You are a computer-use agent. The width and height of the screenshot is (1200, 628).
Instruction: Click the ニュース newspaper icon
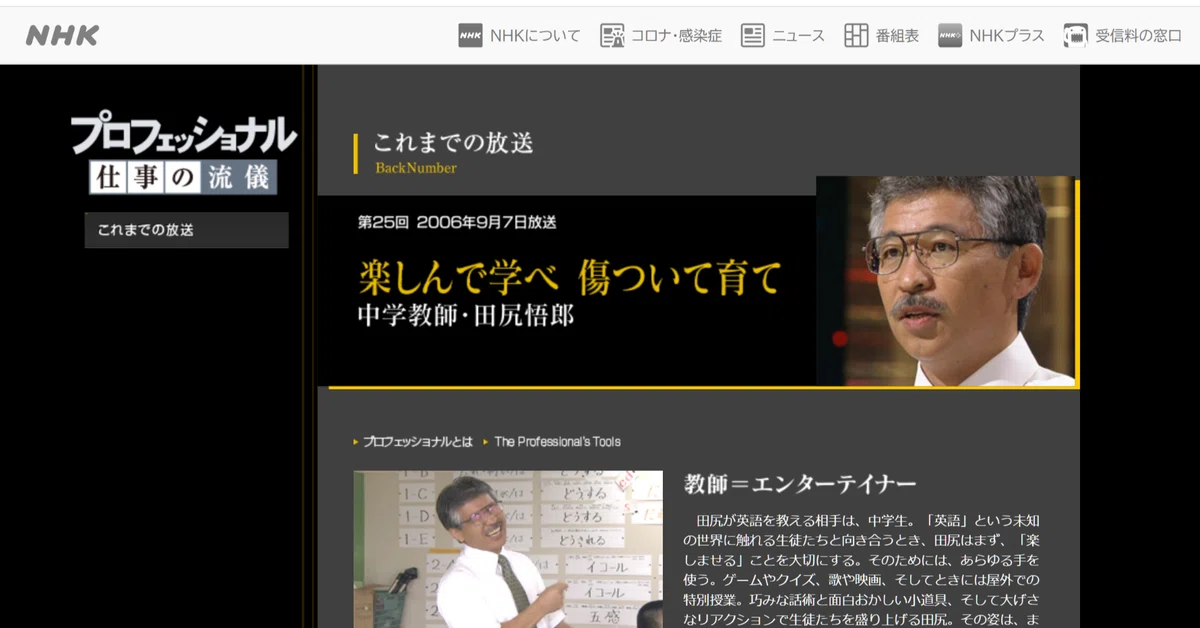[x=753, y=36]
